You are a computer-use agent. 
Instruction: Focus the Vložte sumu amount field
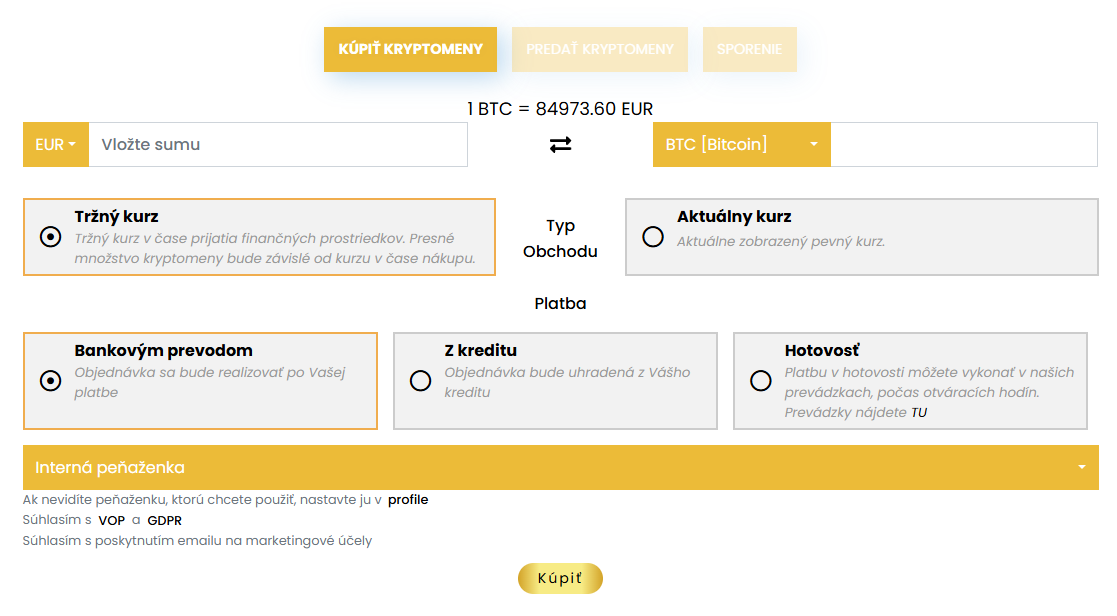tap(278, 145)
